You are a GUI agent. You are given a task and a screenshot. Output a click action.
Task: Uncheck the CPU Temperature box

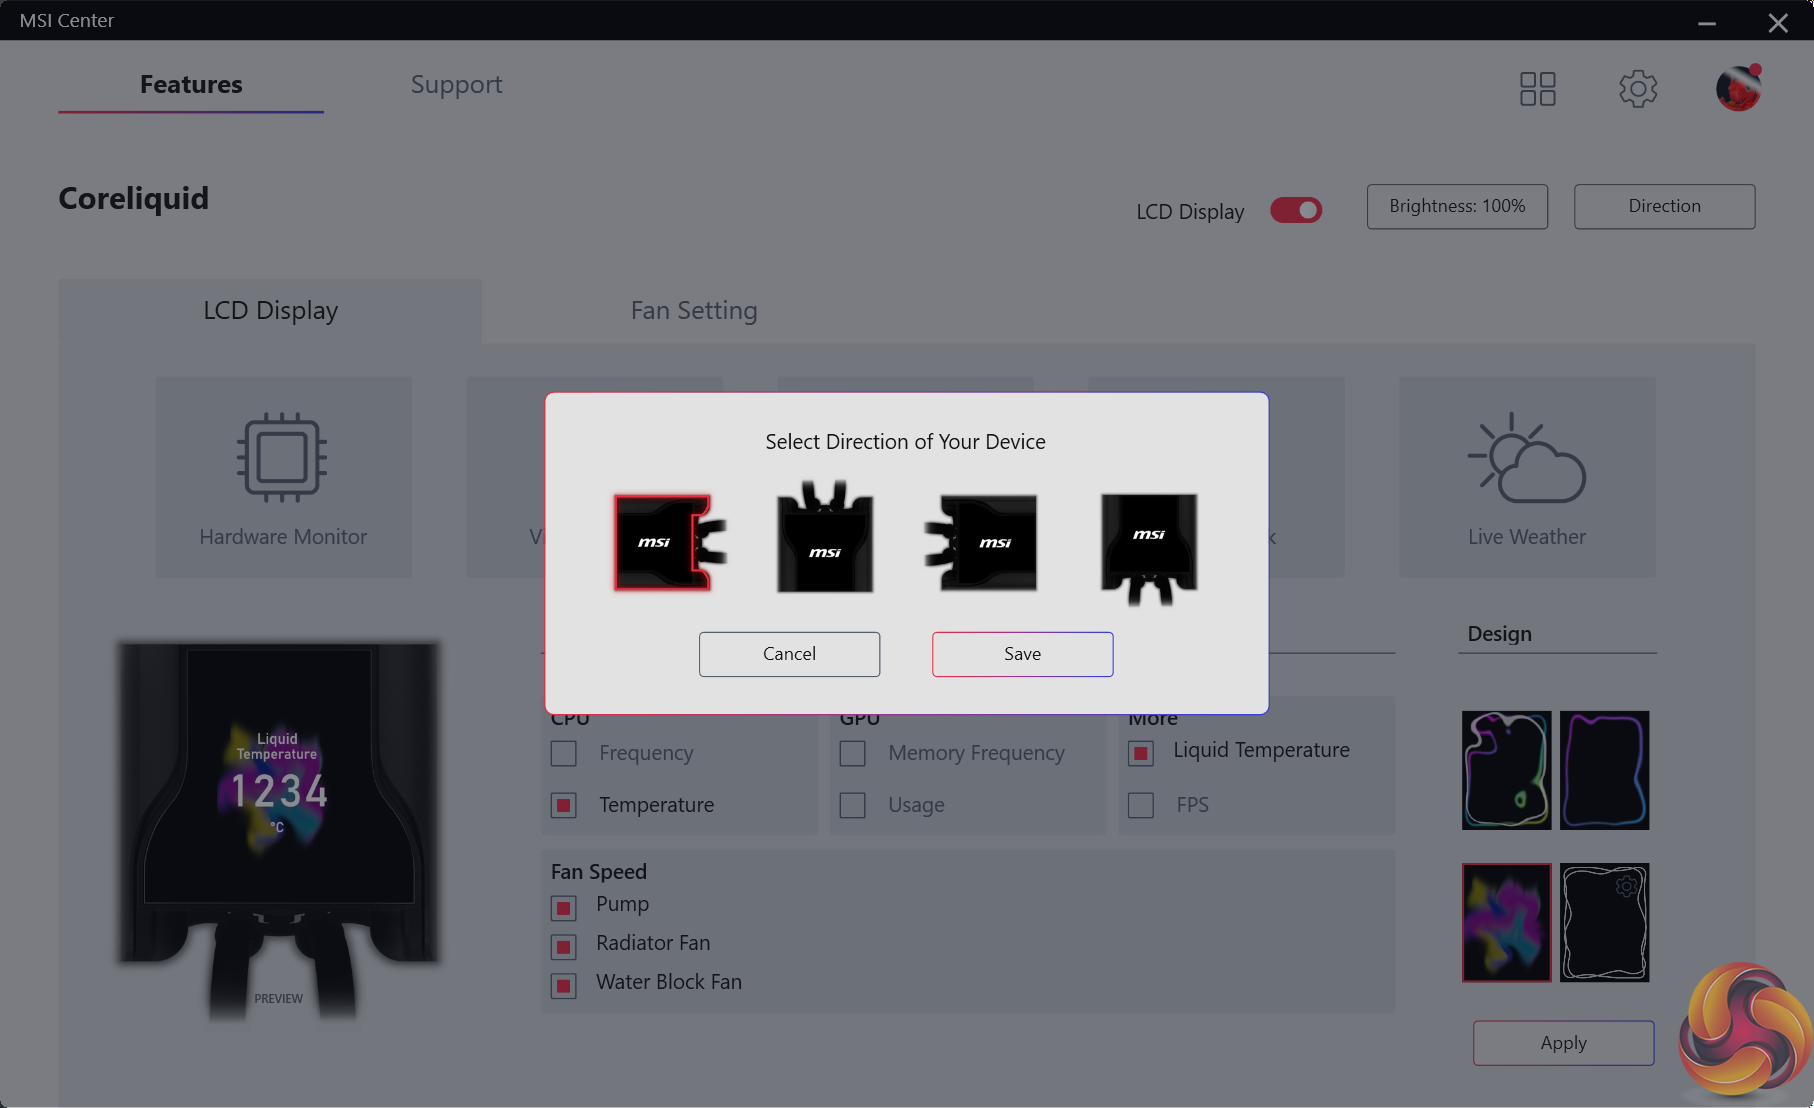564,805
